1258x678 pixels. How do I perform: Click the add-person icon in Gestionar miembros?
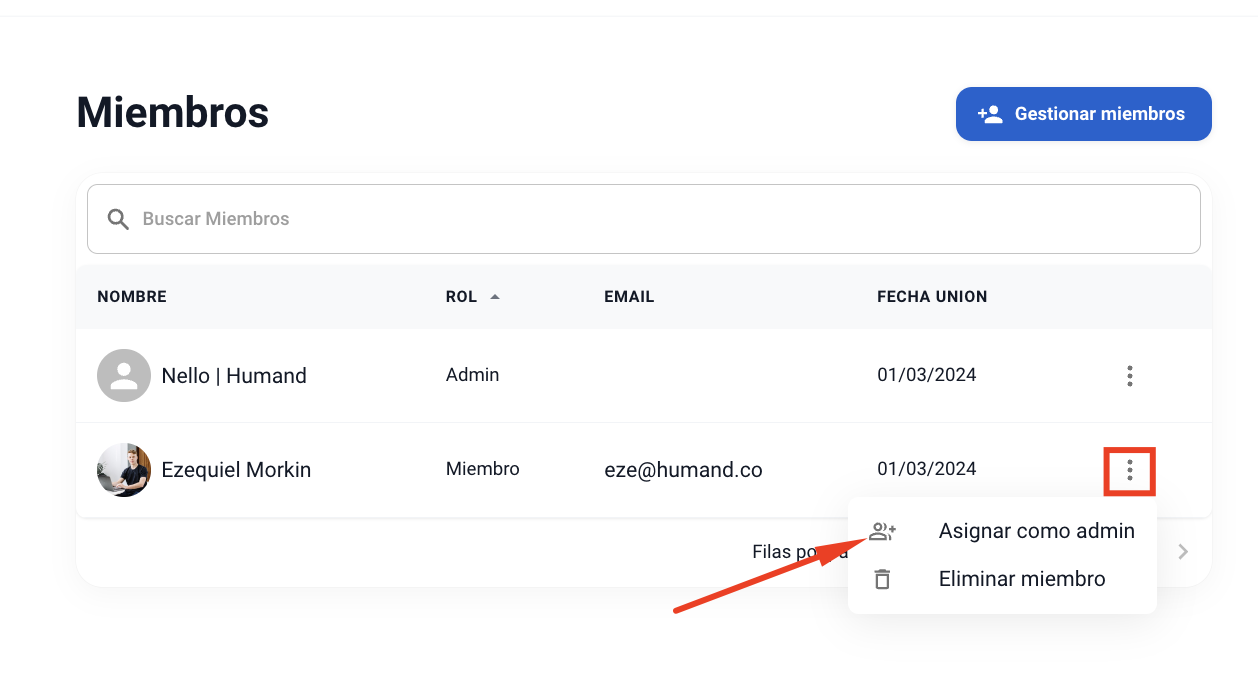point(990,114)
